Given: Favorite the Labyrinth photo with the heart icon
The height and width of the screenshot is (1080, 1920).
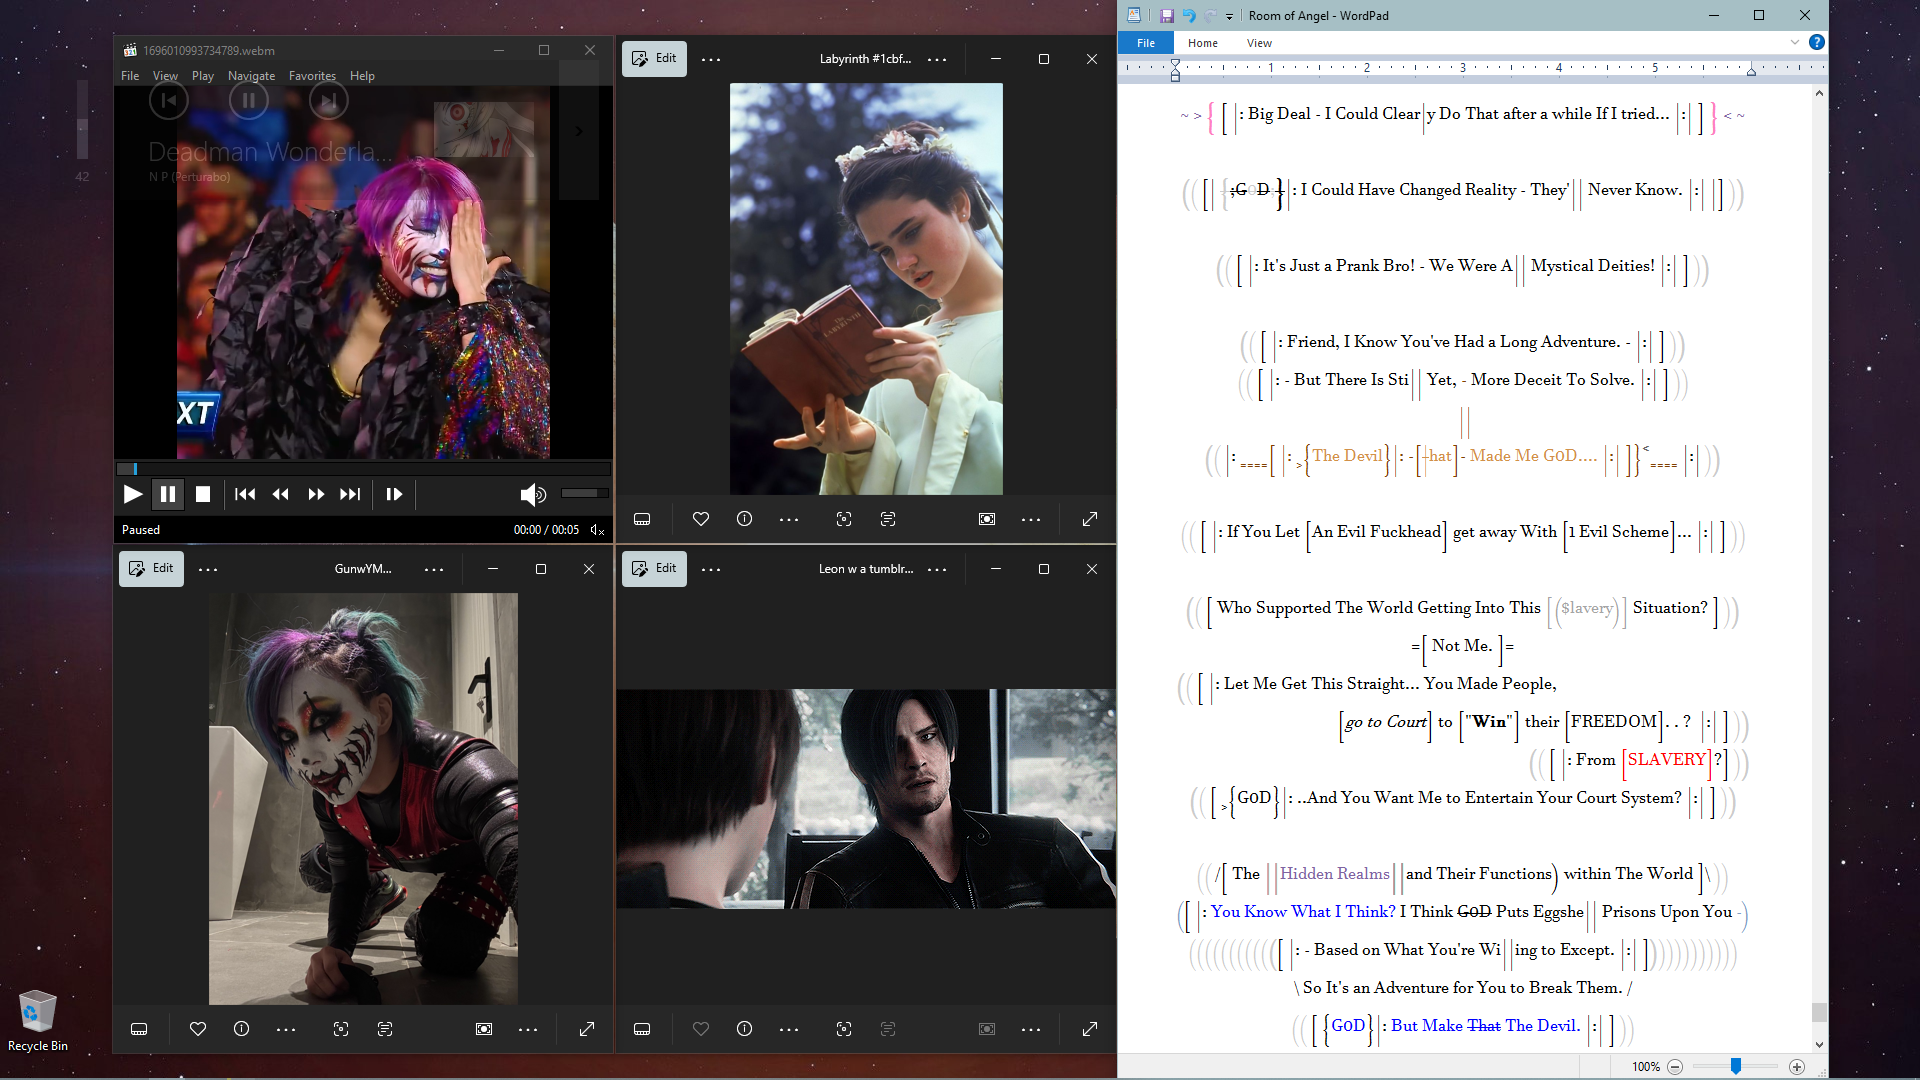Looking at the screenshot, I should pos(701,519).
